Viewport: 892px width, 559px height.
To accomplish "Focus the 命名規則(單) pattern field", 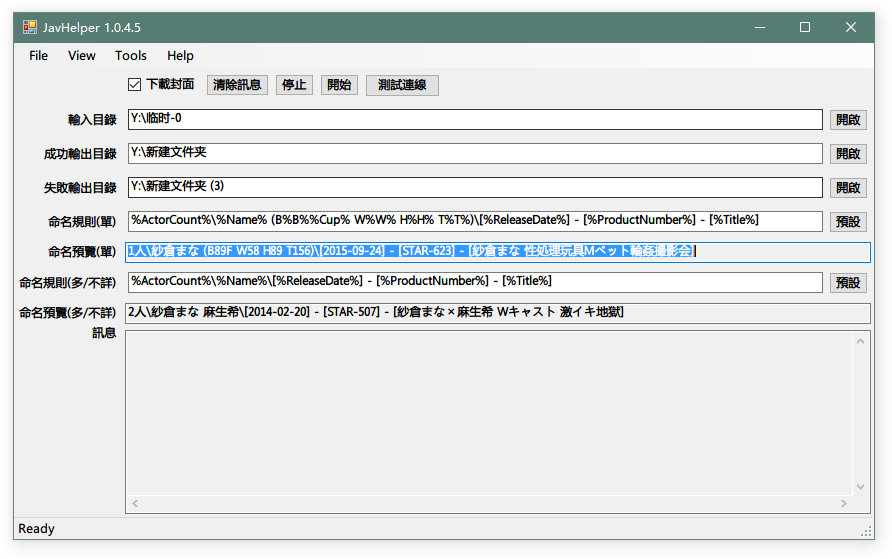I will pyautogui.click(x=475, y=221).
